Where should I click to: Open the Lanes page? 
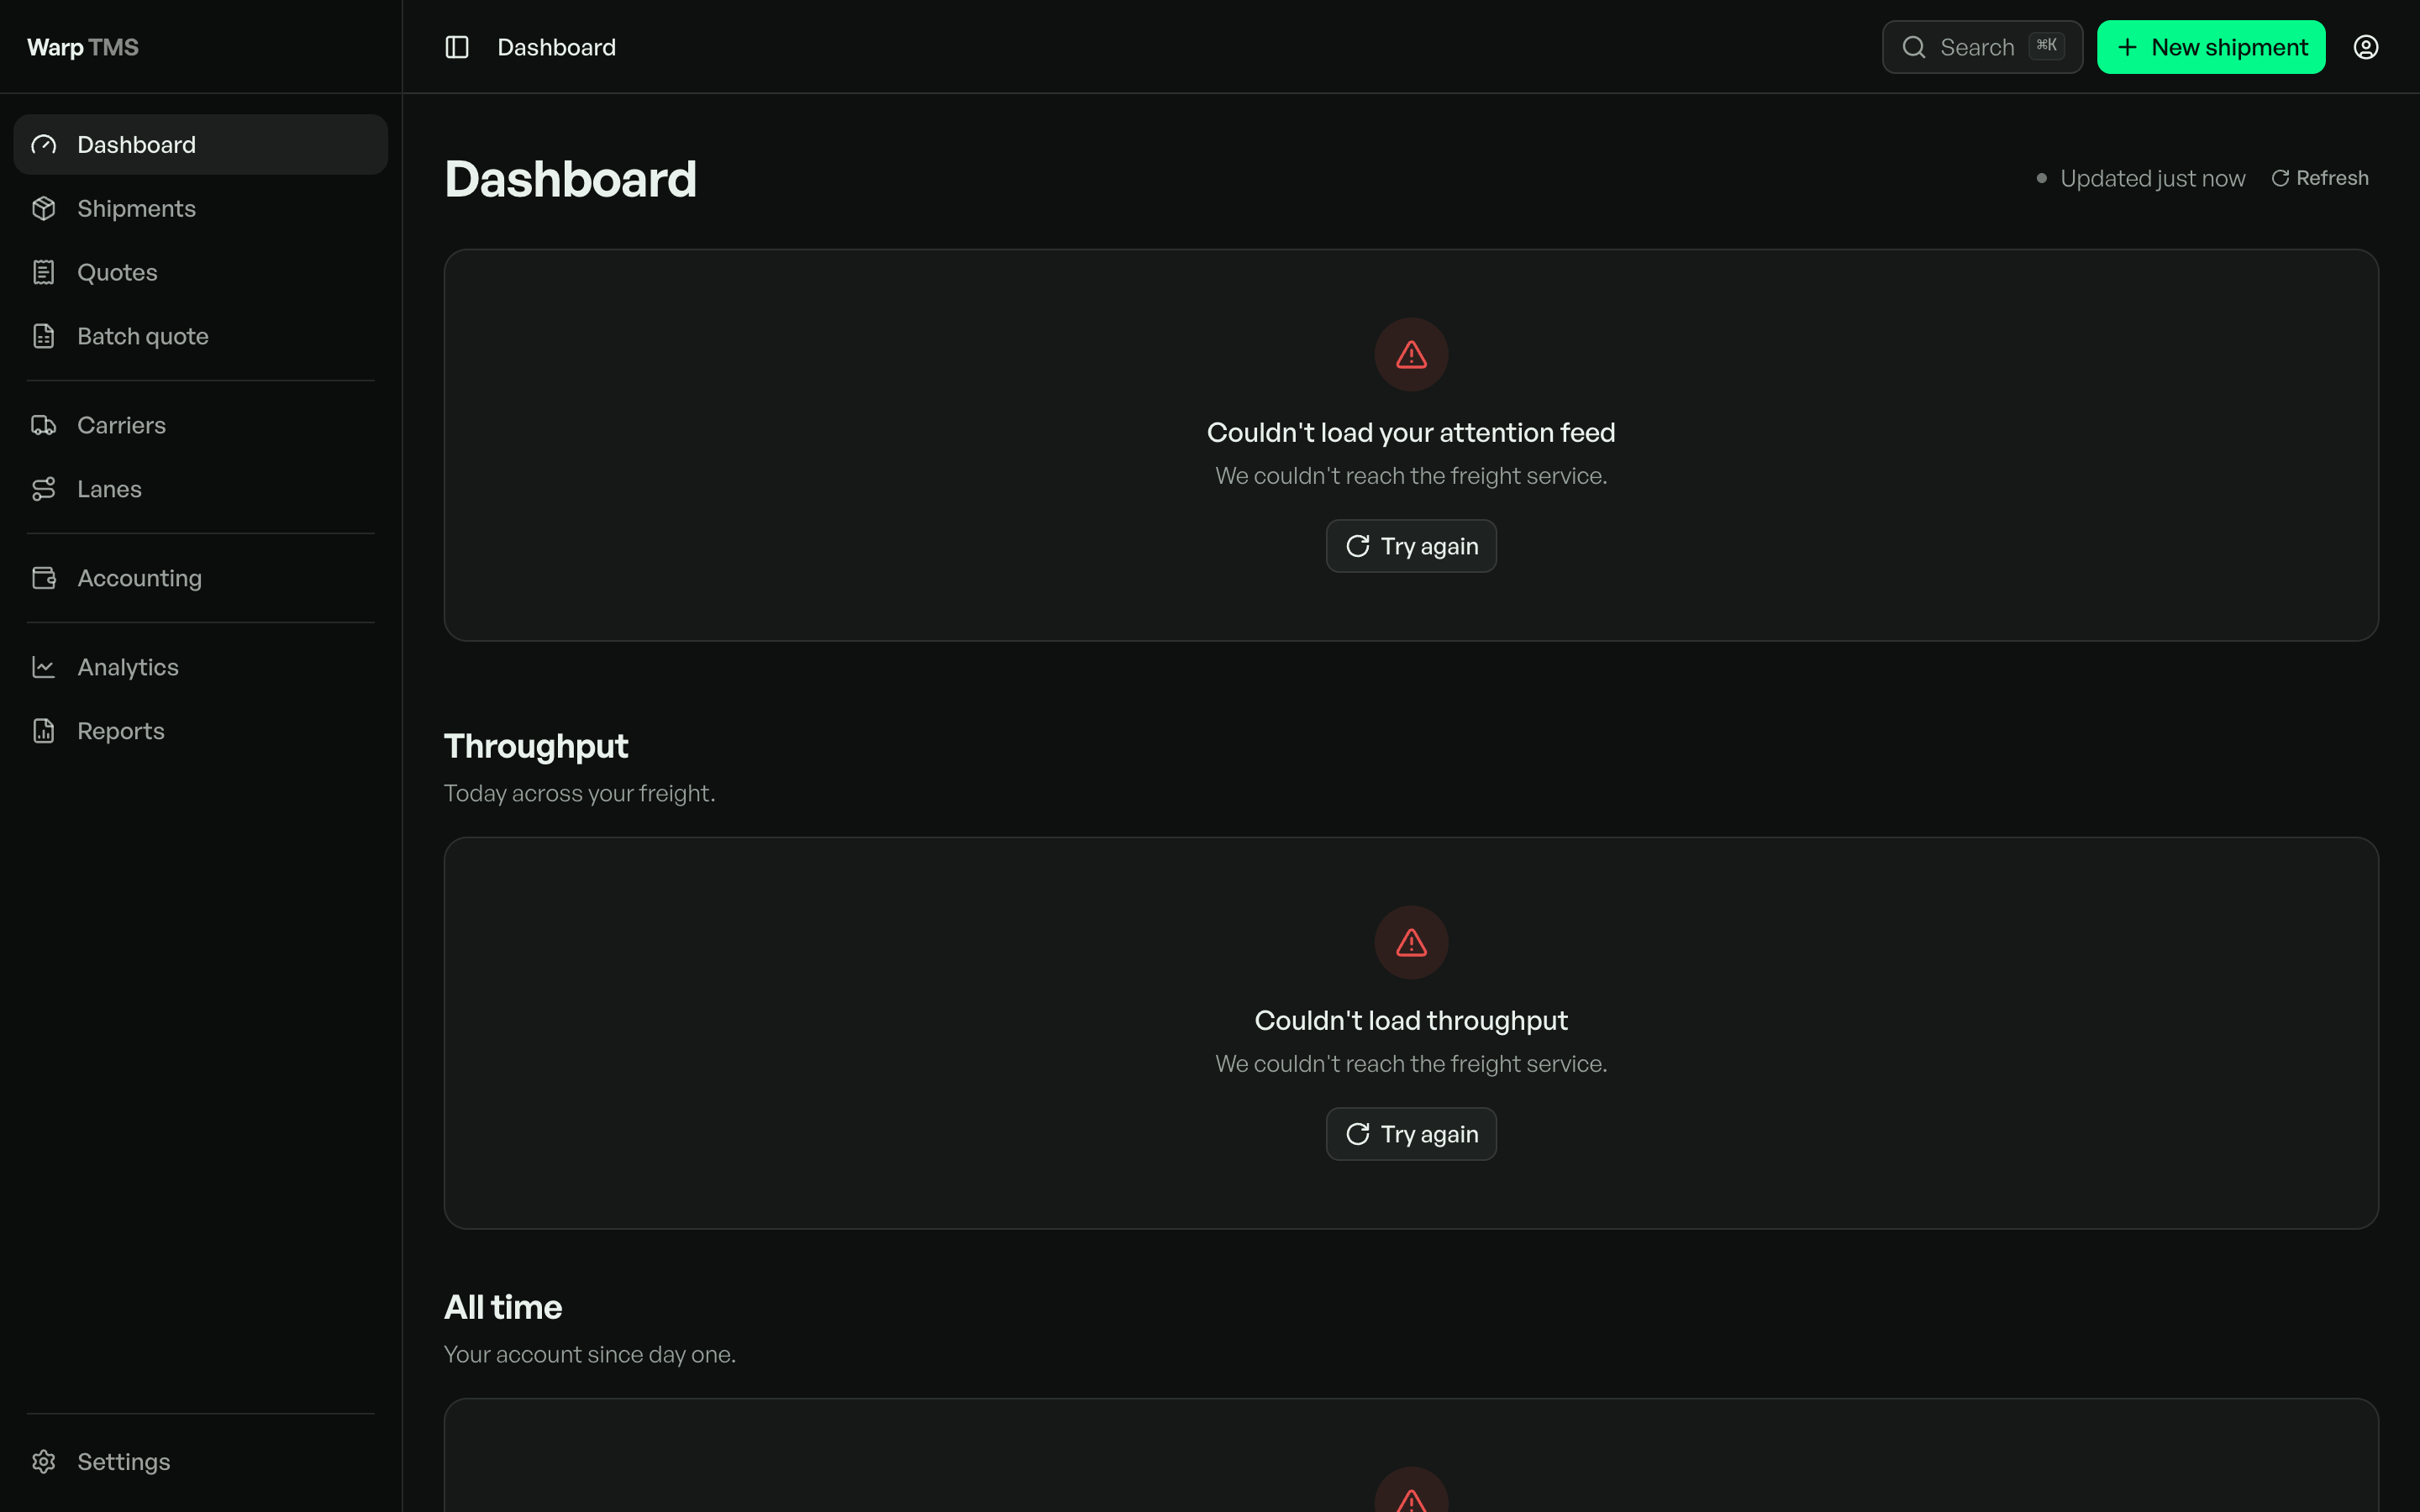pyautogui.click(x=200, y=490)
